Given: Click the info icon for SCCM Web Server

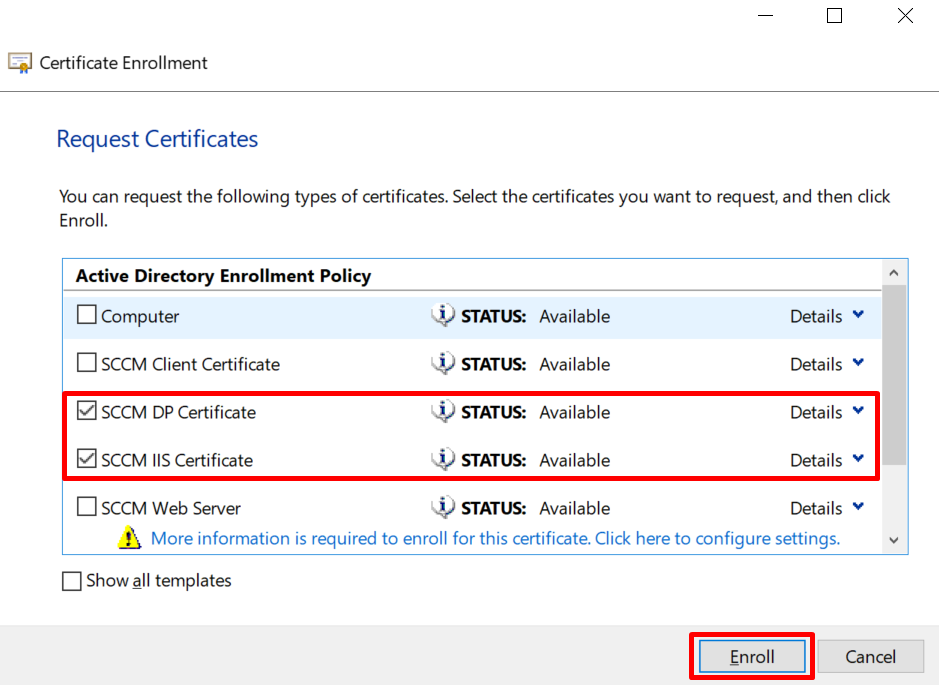Looking at the screenshot, I should (x=443, y=507).
